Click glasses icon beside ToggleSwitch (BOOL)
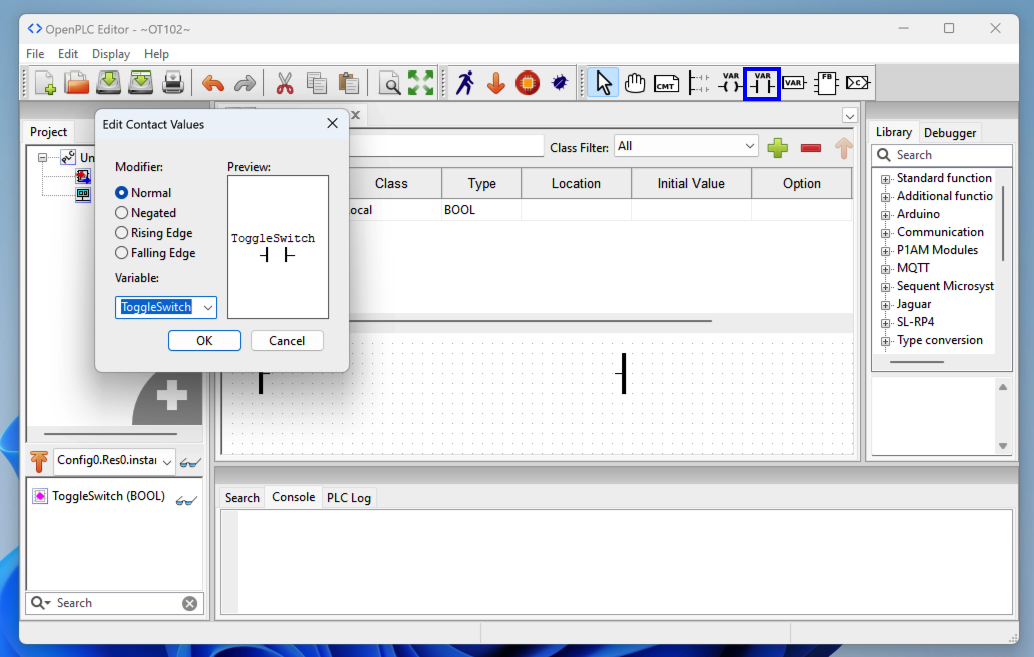The height and width of the screenshot is (657, 1034). pyautogui.click(x=186, y=500)
